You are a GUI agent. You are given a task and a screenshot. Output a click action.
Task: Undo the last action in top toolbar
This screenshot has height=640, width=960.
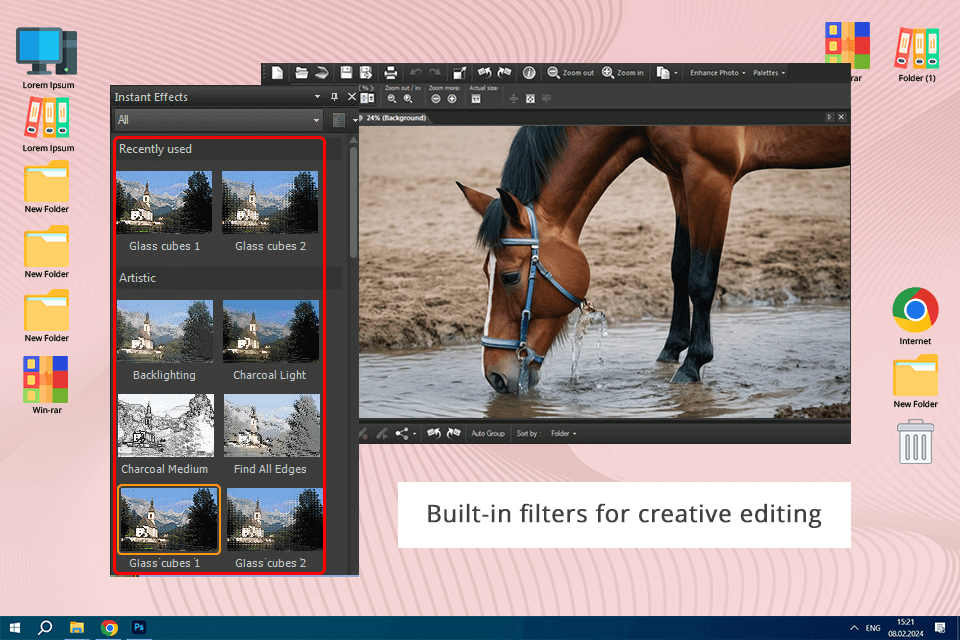pyautogui.click(x=416, y=73)
